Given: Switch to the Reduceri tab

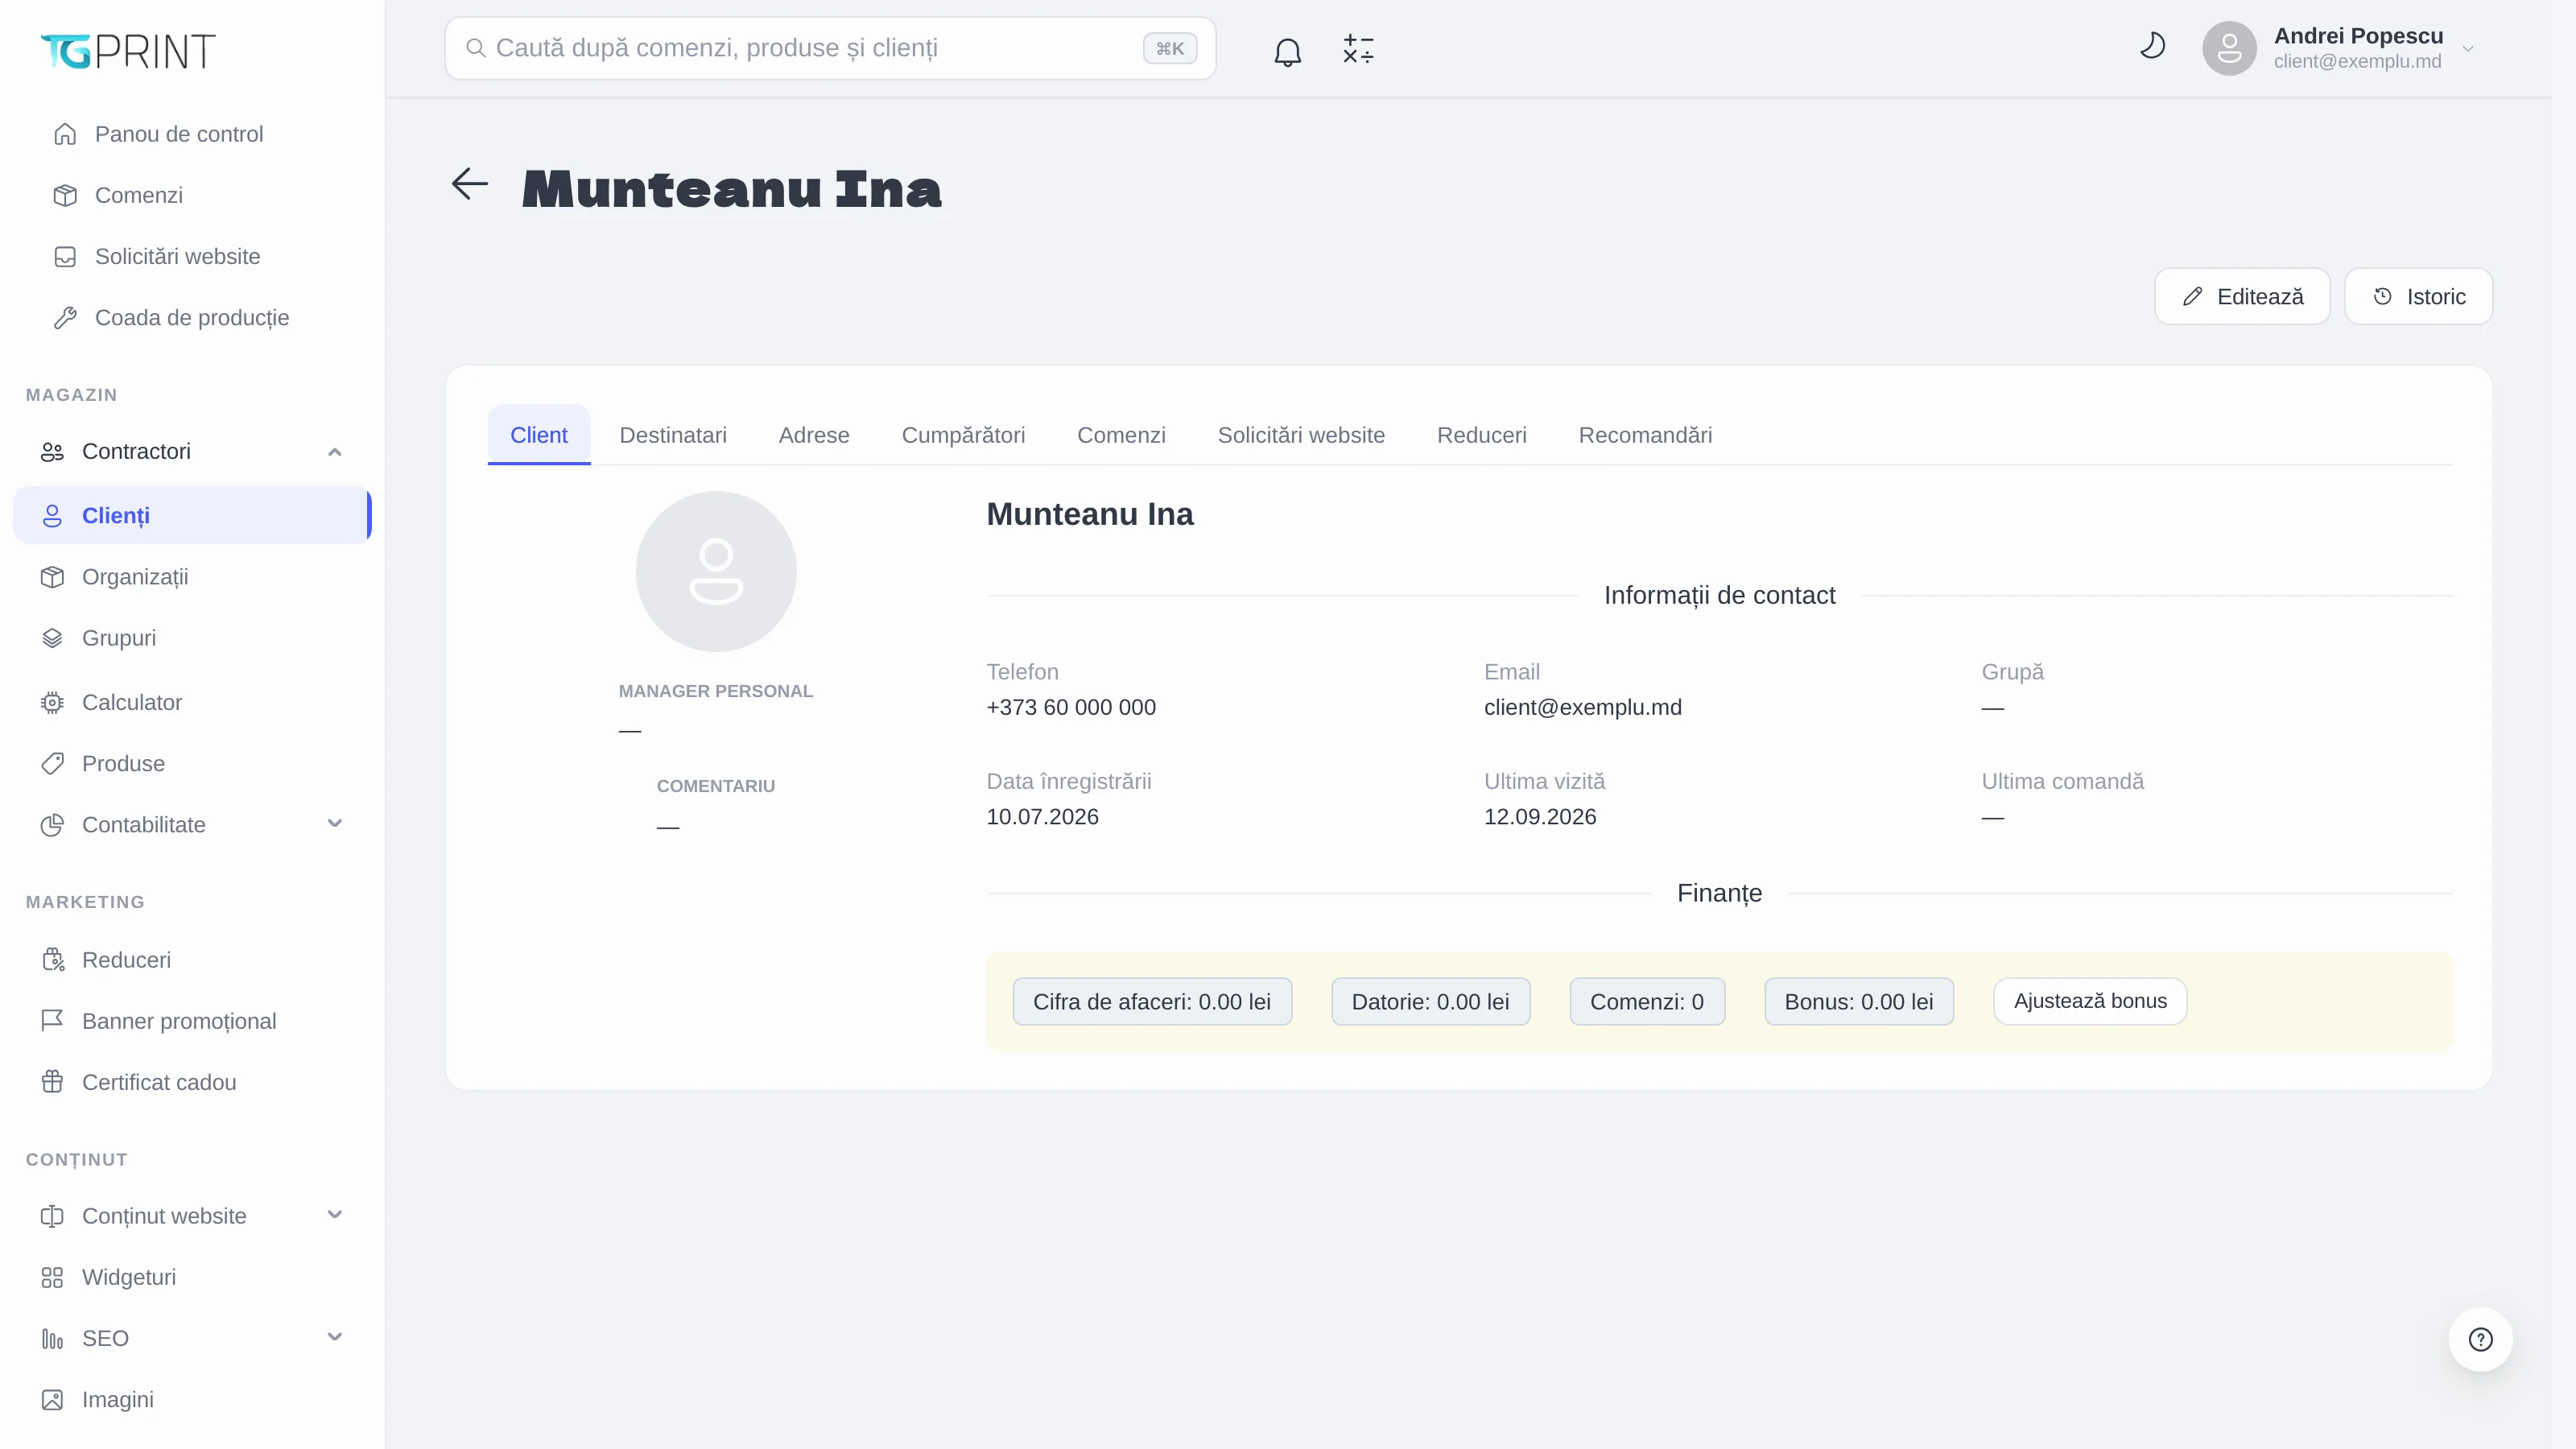Looking at the screenshot, I should [x=1481, y=435].
